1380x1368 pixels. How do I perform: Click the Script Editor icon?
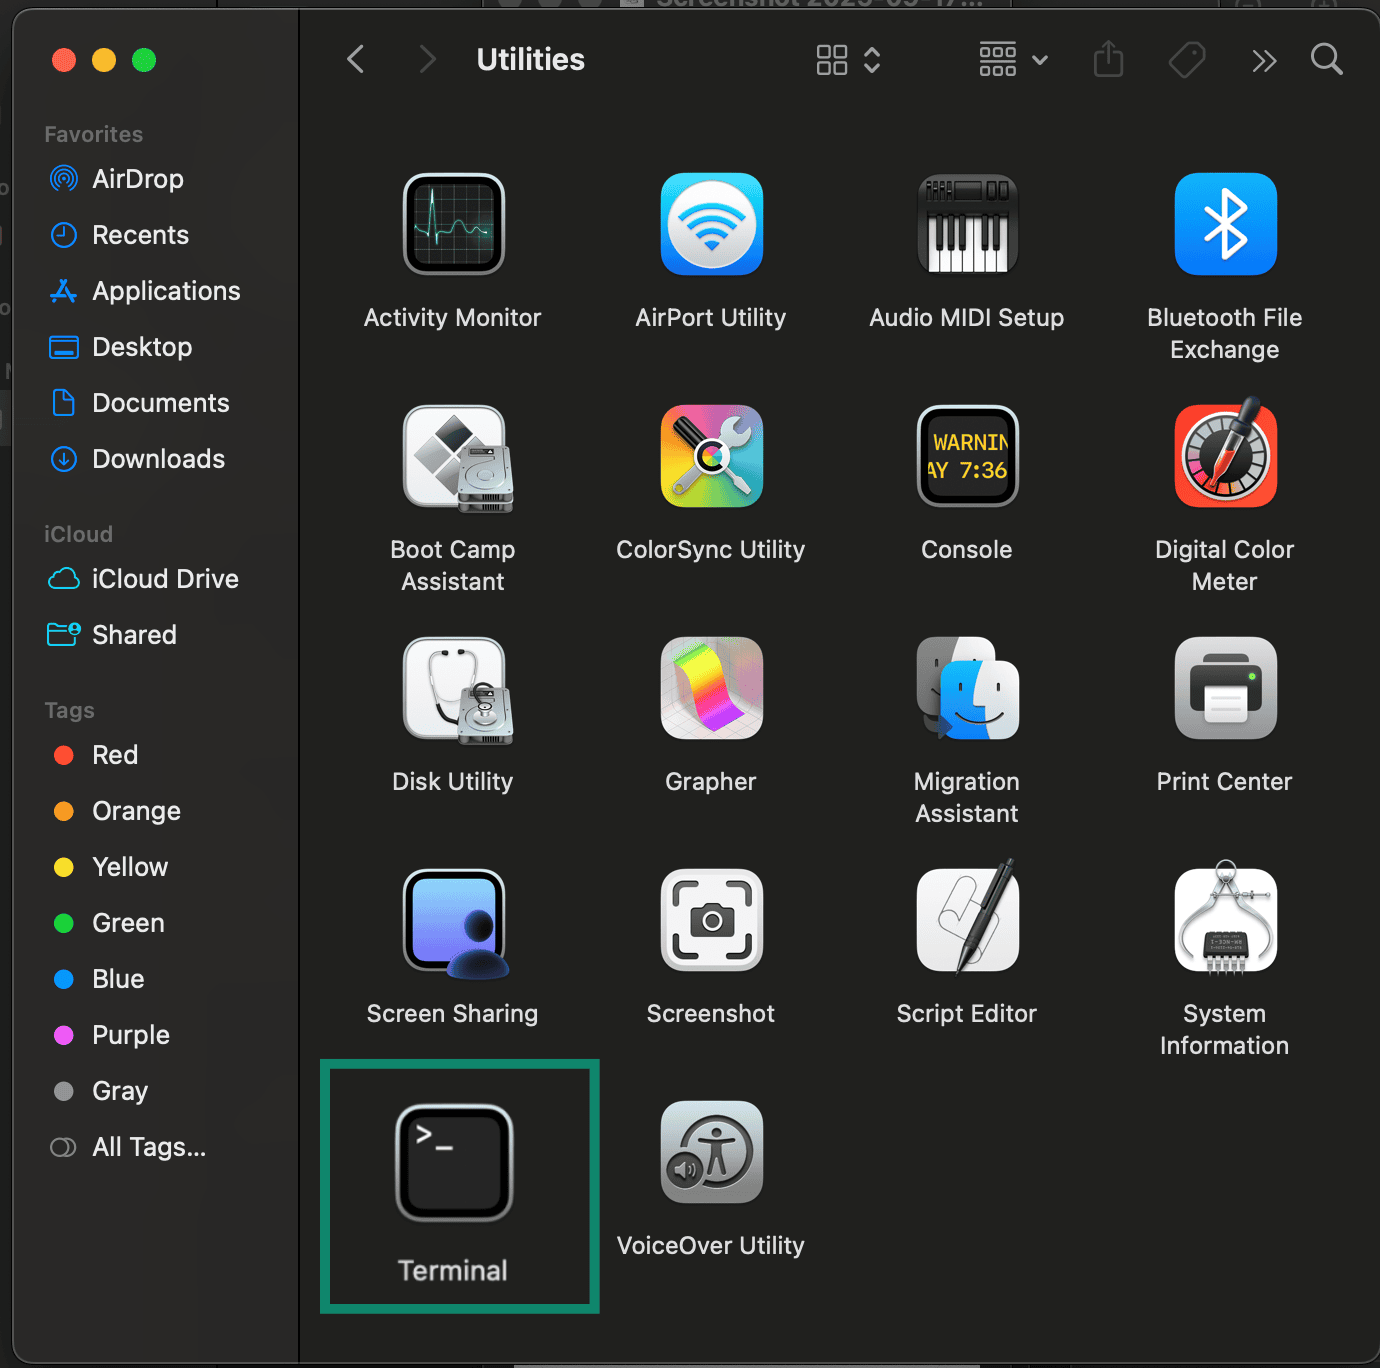[x=968, y=916]
